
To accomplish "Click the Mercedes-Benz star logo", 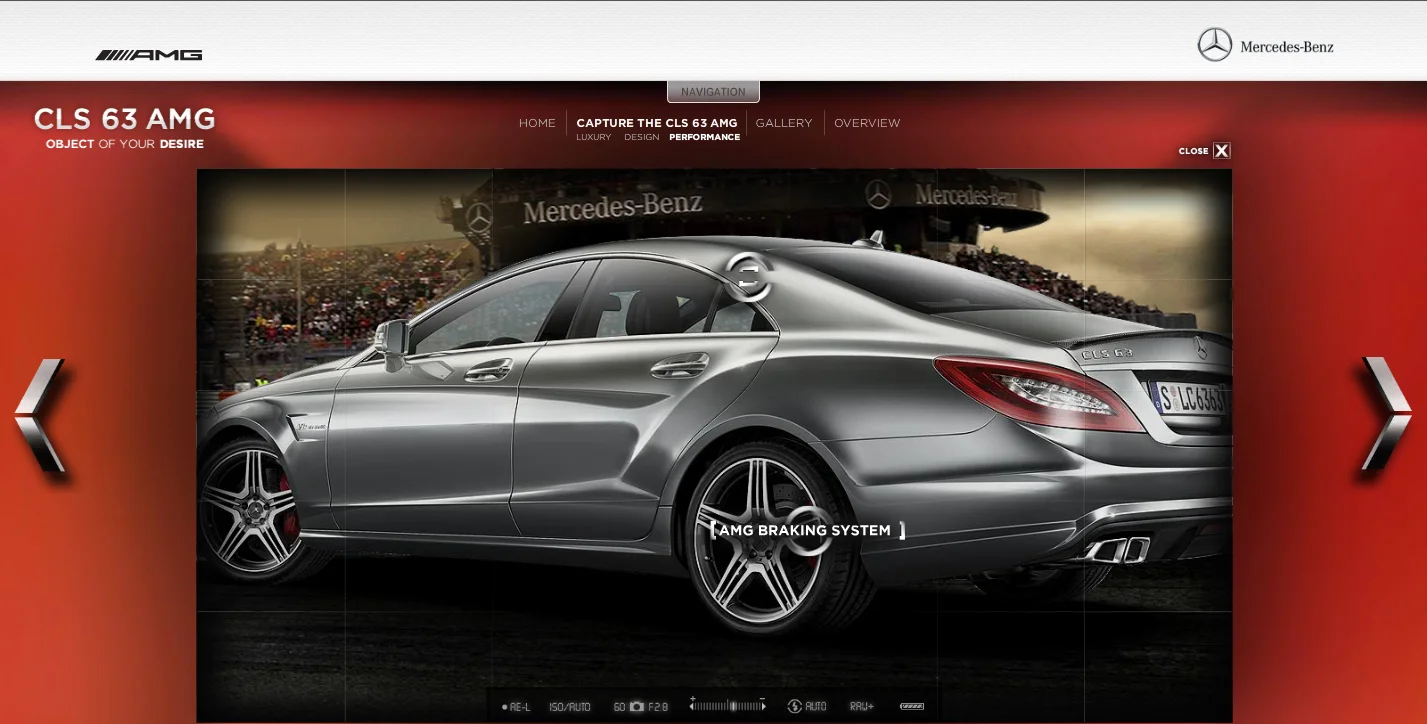I will 1215,45.
